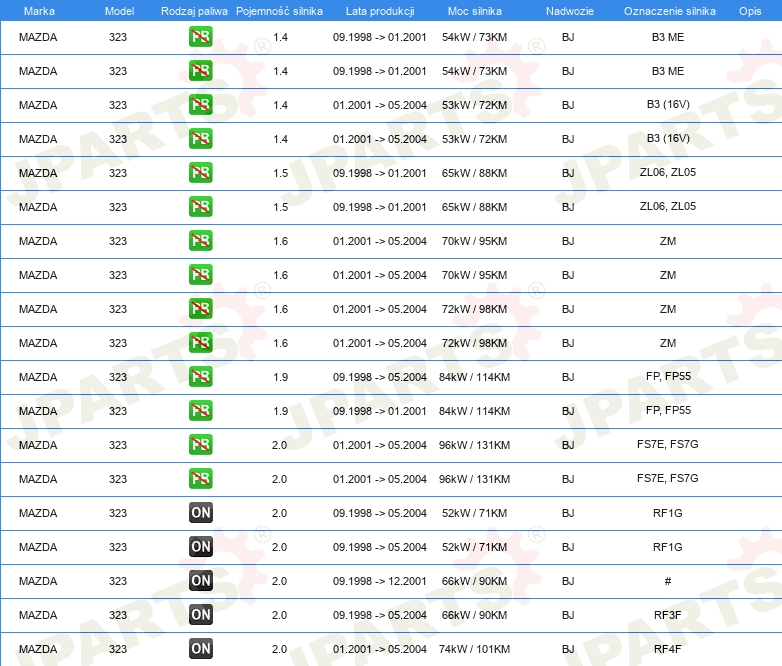This screenshot has width=782, height=666.
Task: Click 84kW / 114KM in row ending 05.2004
Action: 474,377
